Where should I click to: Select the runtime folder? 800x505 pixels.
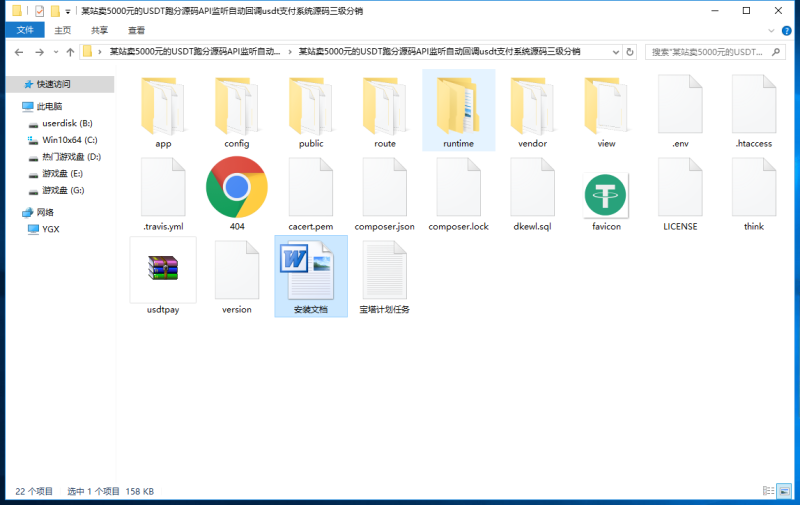[459, 110]
